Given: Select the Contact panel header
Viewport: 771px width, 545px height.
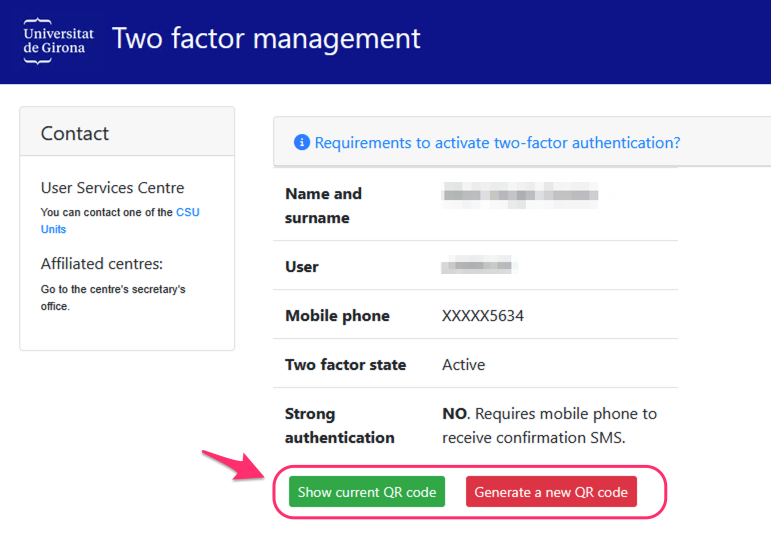Looking at the screenshot, I should coord(75,133).
